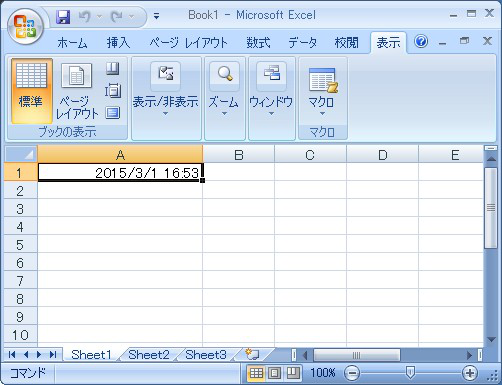Save the workbook with the floppy icon
This screenshot has width=502, height=385.
63,17
